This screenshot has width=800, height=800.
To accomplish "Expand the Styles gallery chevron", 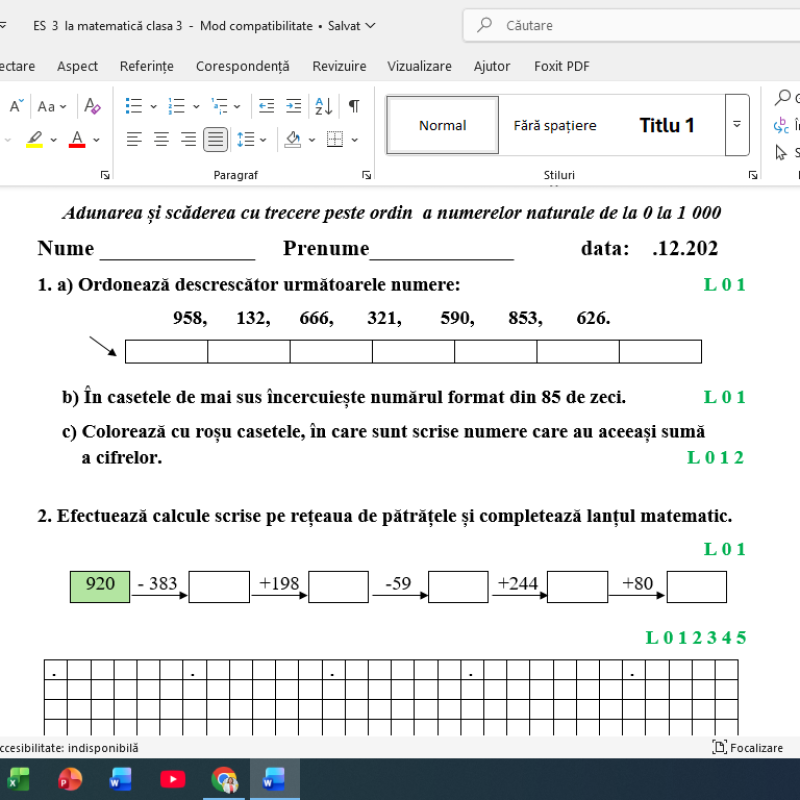I will pos(737,125).
